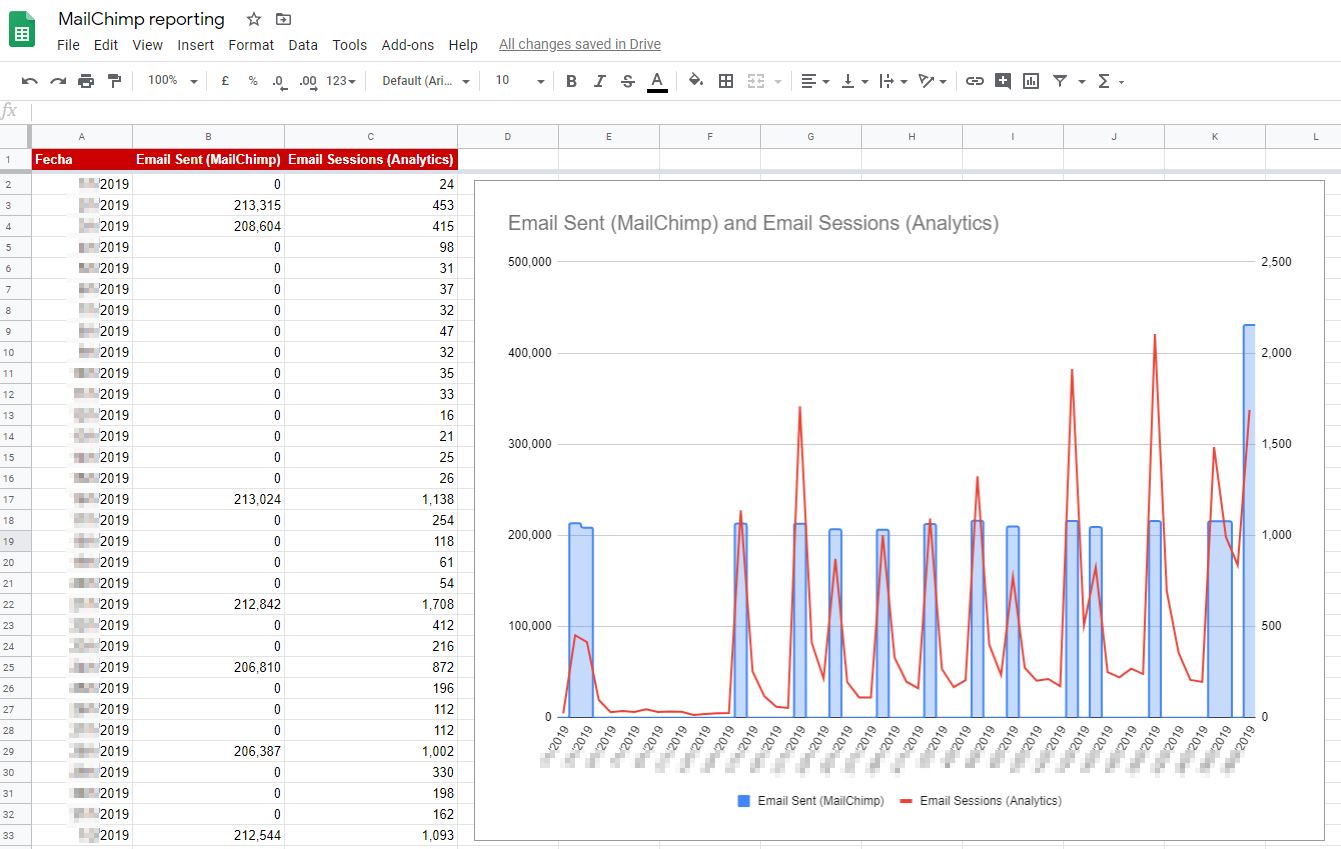
Task: Open more number formats dropdown
Action: pos(341,81)
